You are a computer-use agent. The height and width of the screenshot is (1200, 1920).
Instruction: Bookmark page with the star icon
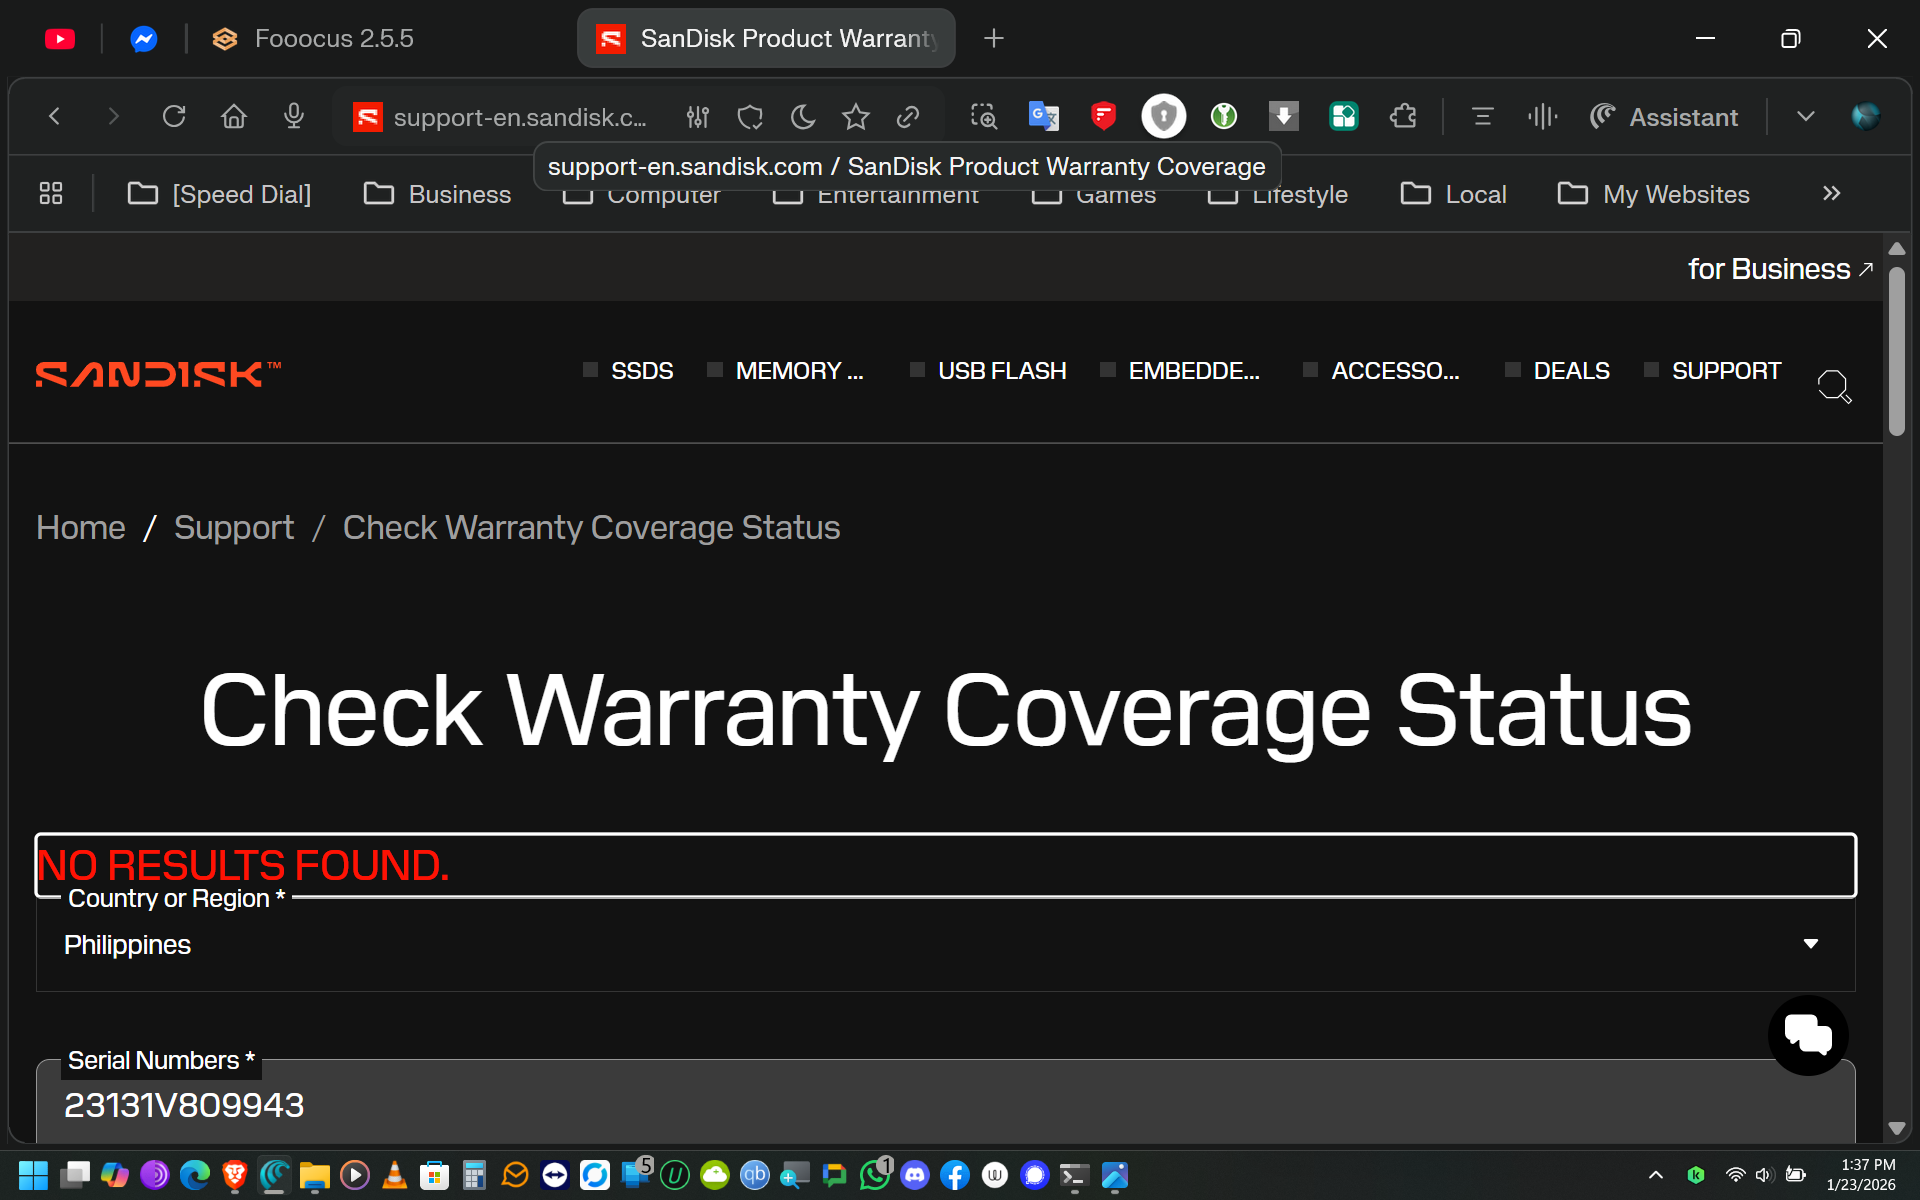coord(855,117)
